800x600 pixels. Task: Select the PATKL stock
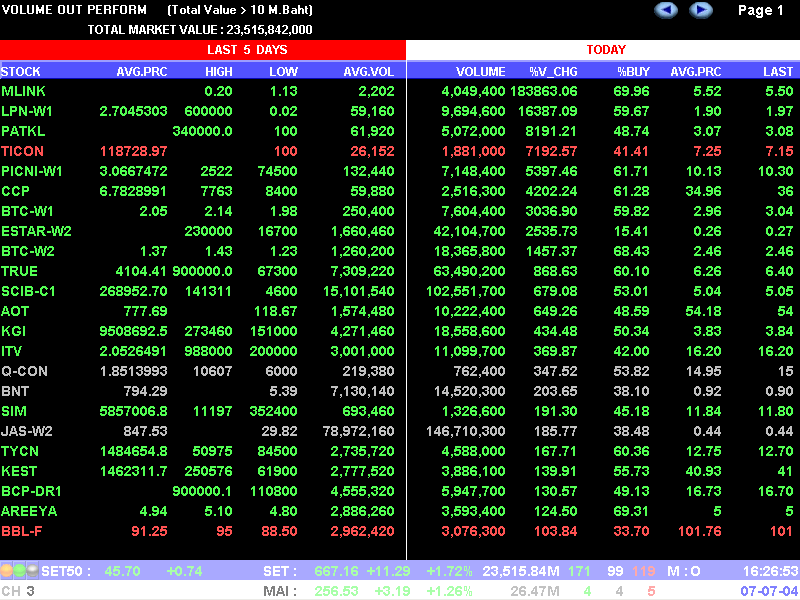pos(23,131)
